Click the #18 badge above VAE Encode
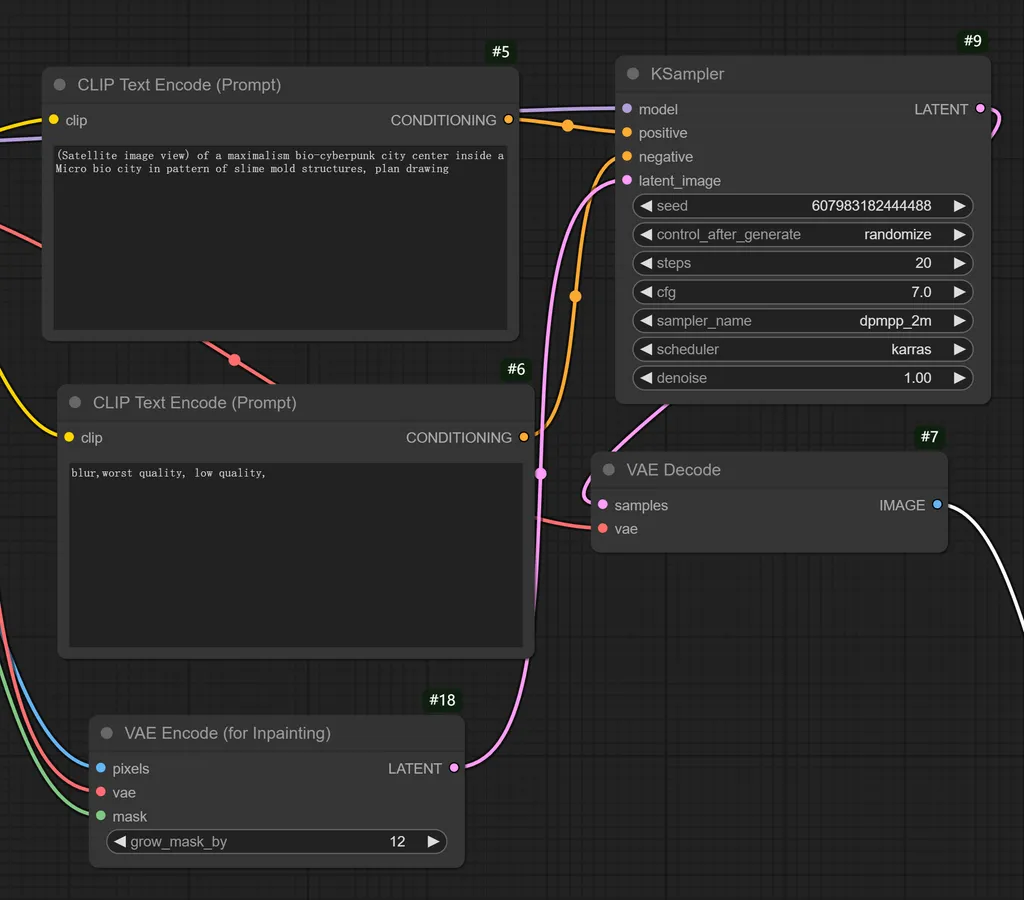 [442, 700]
